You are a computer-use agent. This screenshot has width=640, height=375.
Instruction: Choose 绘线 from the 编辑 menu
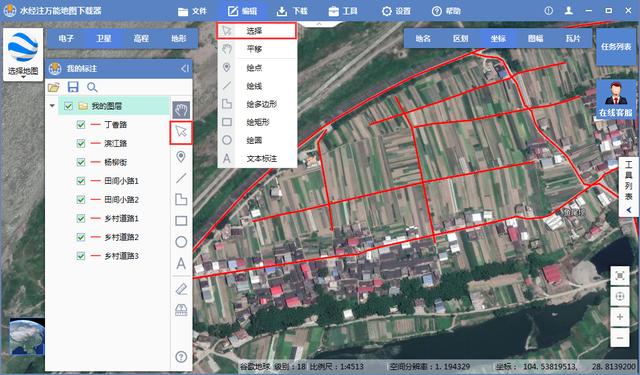pos(257,86)
